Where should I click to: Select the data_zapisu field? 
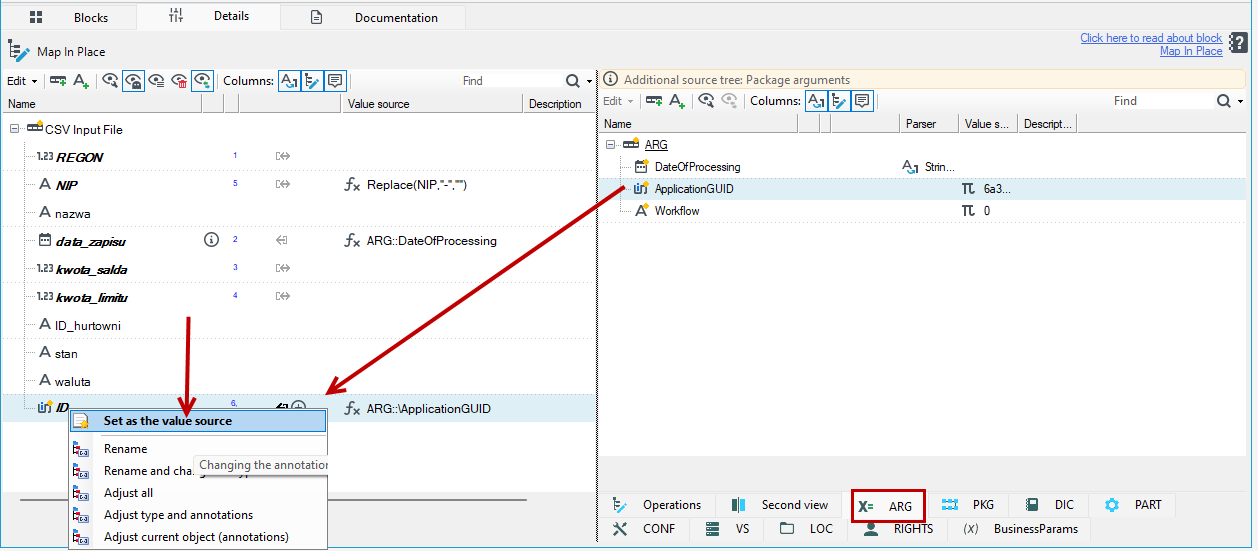pyautogui.click(x=89, y=241)
